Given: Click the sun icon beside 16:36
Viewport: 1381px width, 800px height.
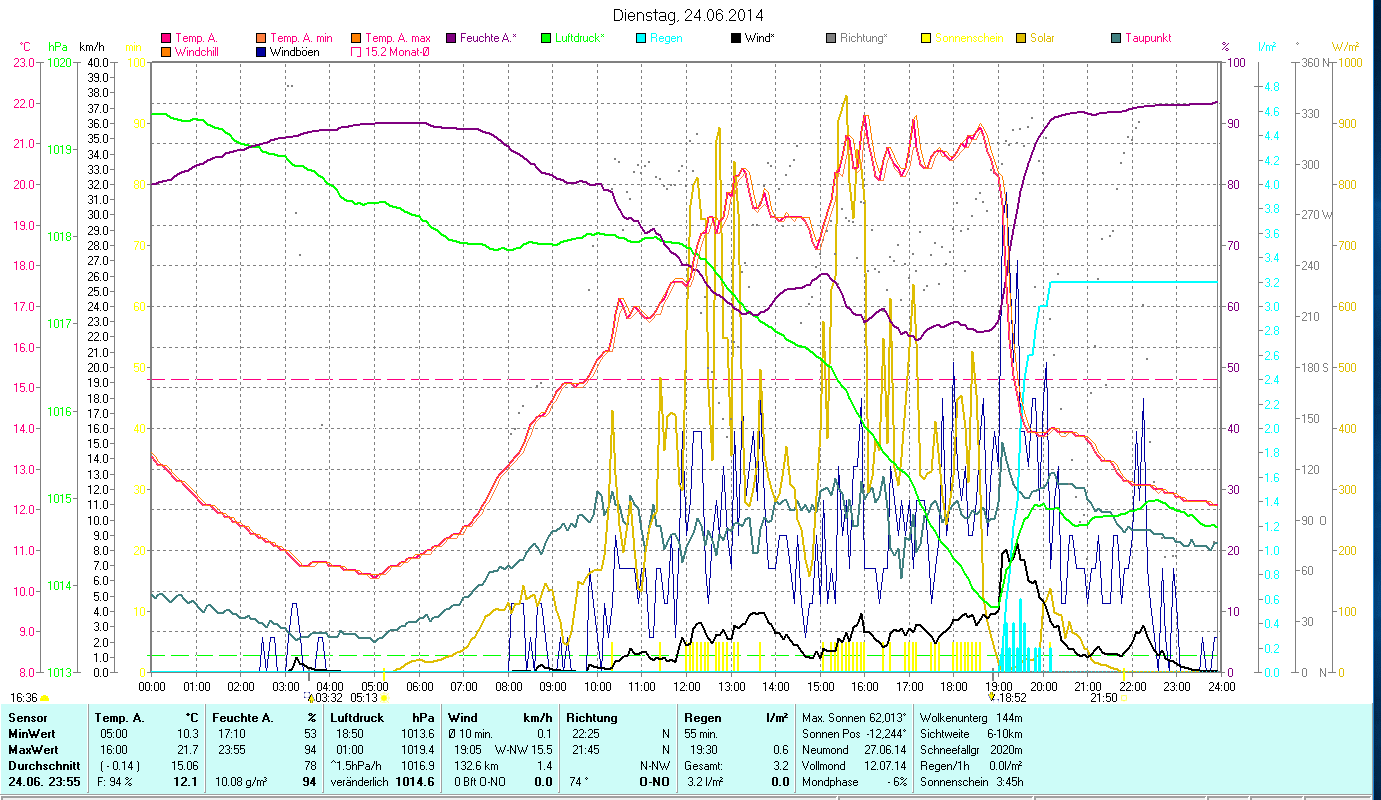Looking at the screenshot, I should pos(44,698).
